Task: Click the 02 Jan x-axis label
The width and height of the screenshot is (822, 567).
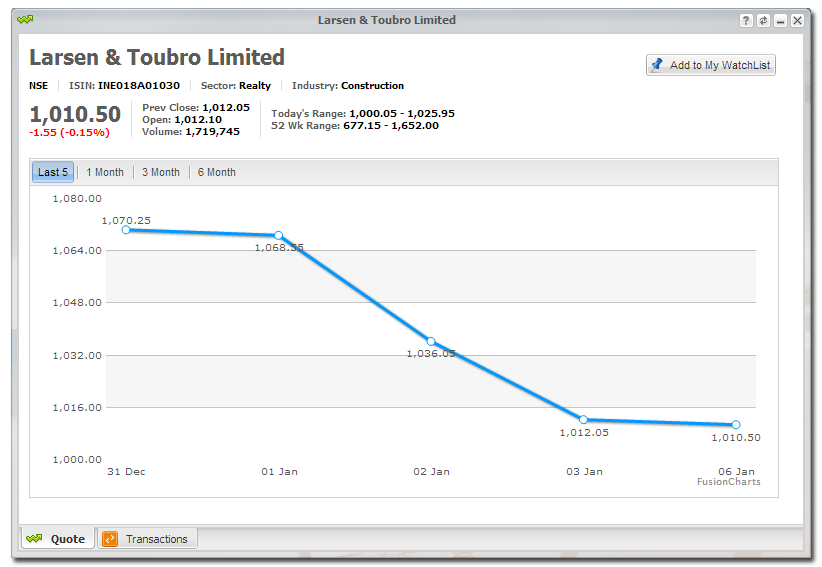Action: 431,472
